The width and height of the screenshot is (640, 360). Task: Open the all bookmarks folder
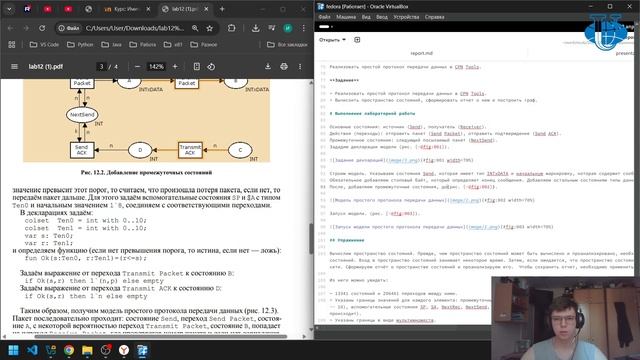(287, 44)
